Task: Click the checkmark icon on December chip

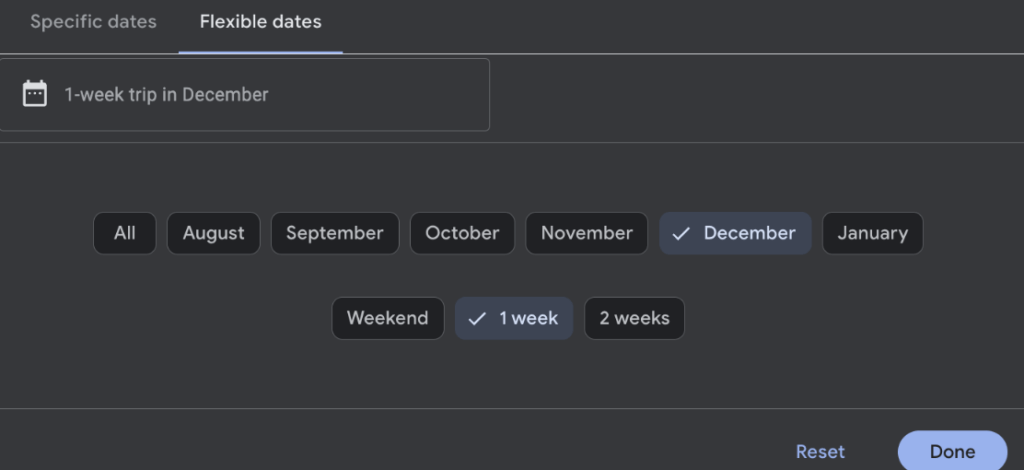Action: pos(681,234)
